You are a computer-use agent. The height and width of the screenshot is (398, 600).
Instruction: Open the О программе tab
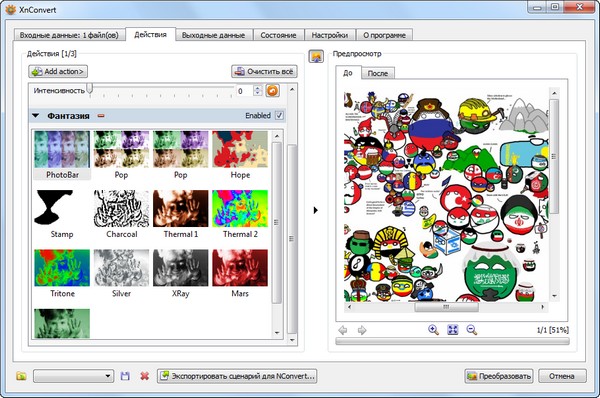click(384, 35)
